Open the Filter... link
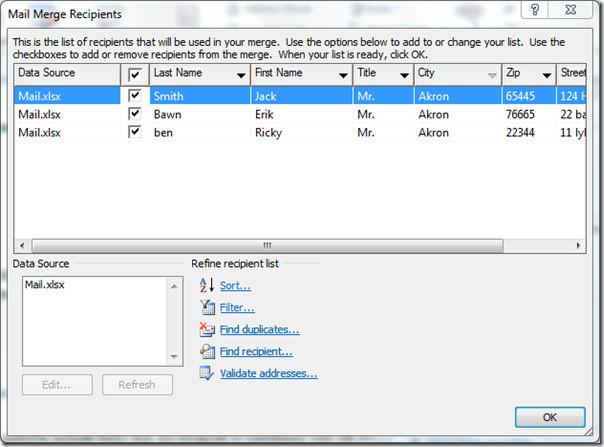 coord(237,308)
